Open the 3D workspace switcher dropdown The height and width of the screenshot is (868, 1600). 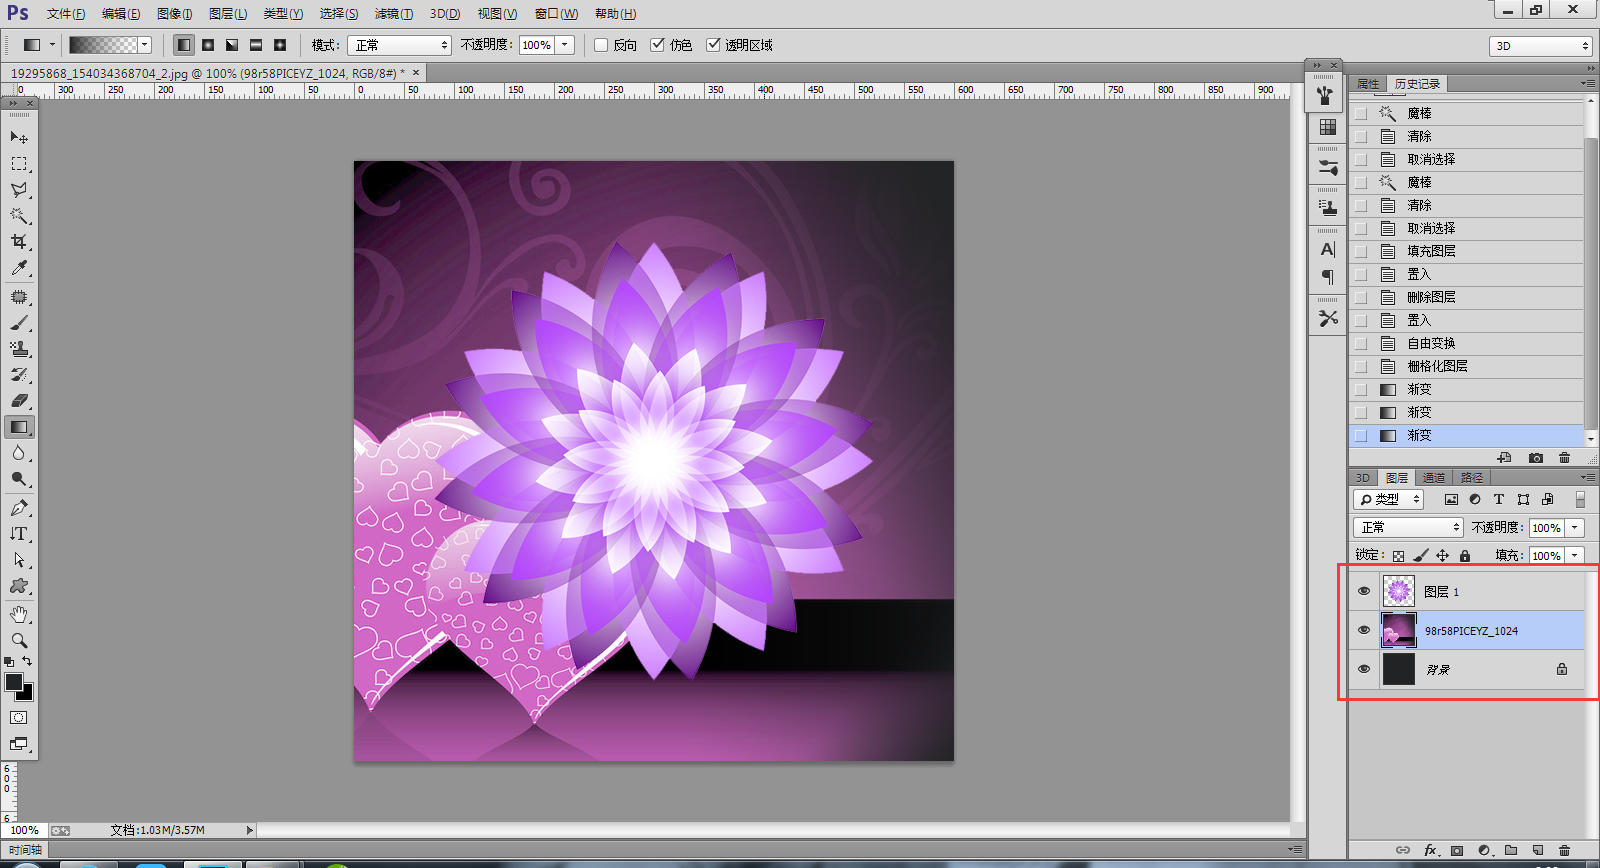click(x=1541, y=46)
